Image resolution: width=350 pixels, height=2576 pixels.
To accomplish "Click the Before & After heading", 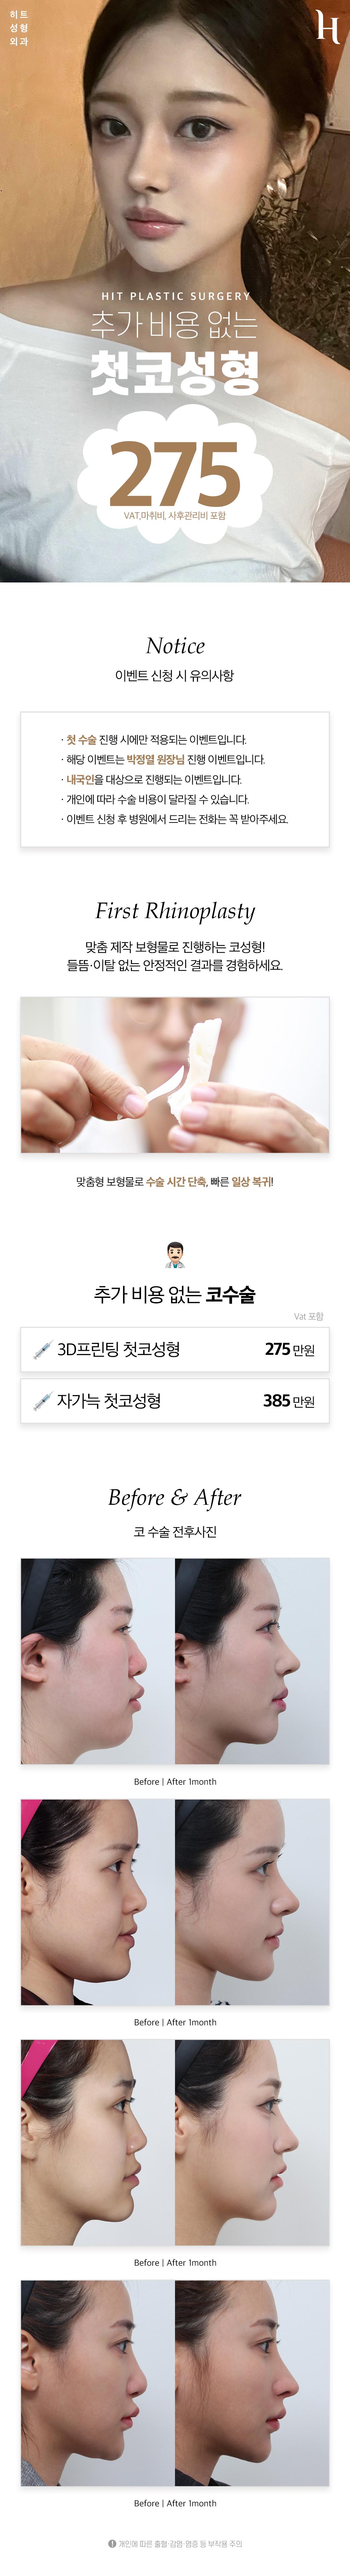I will coord(175,1497).
